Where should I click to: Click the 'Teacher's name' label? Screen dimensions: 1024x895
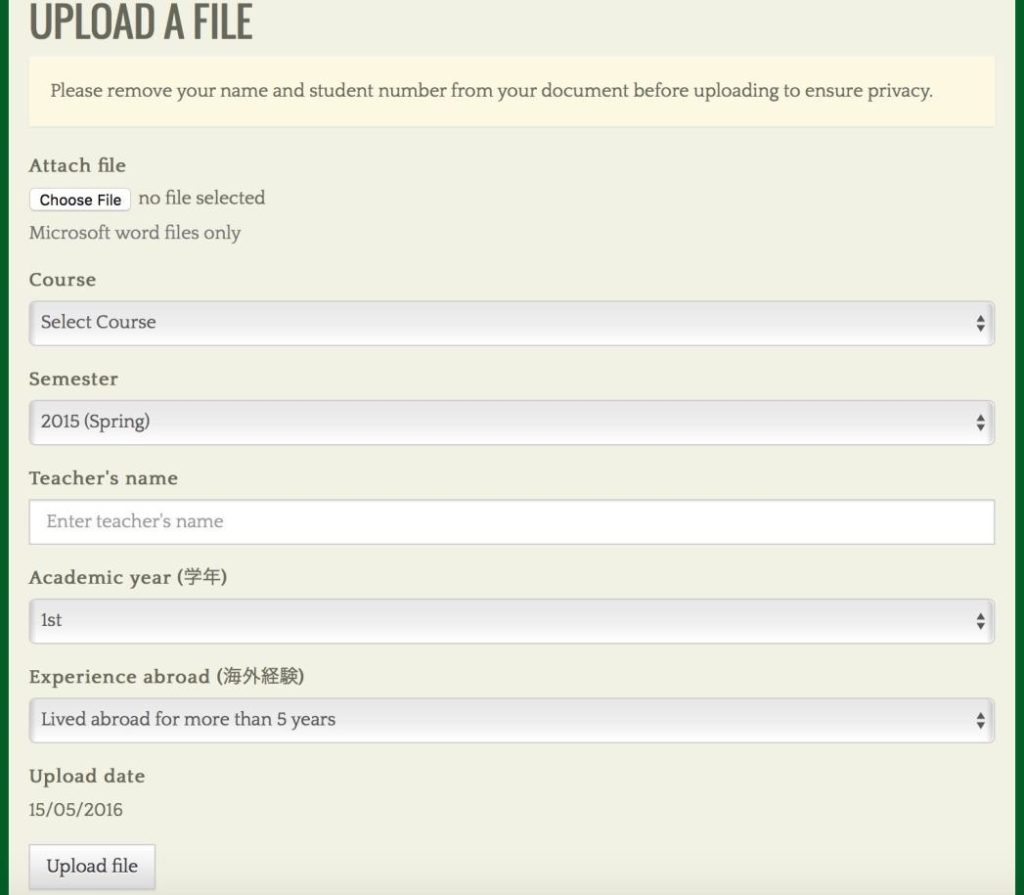pyautogui.click(x=103, y=478)
